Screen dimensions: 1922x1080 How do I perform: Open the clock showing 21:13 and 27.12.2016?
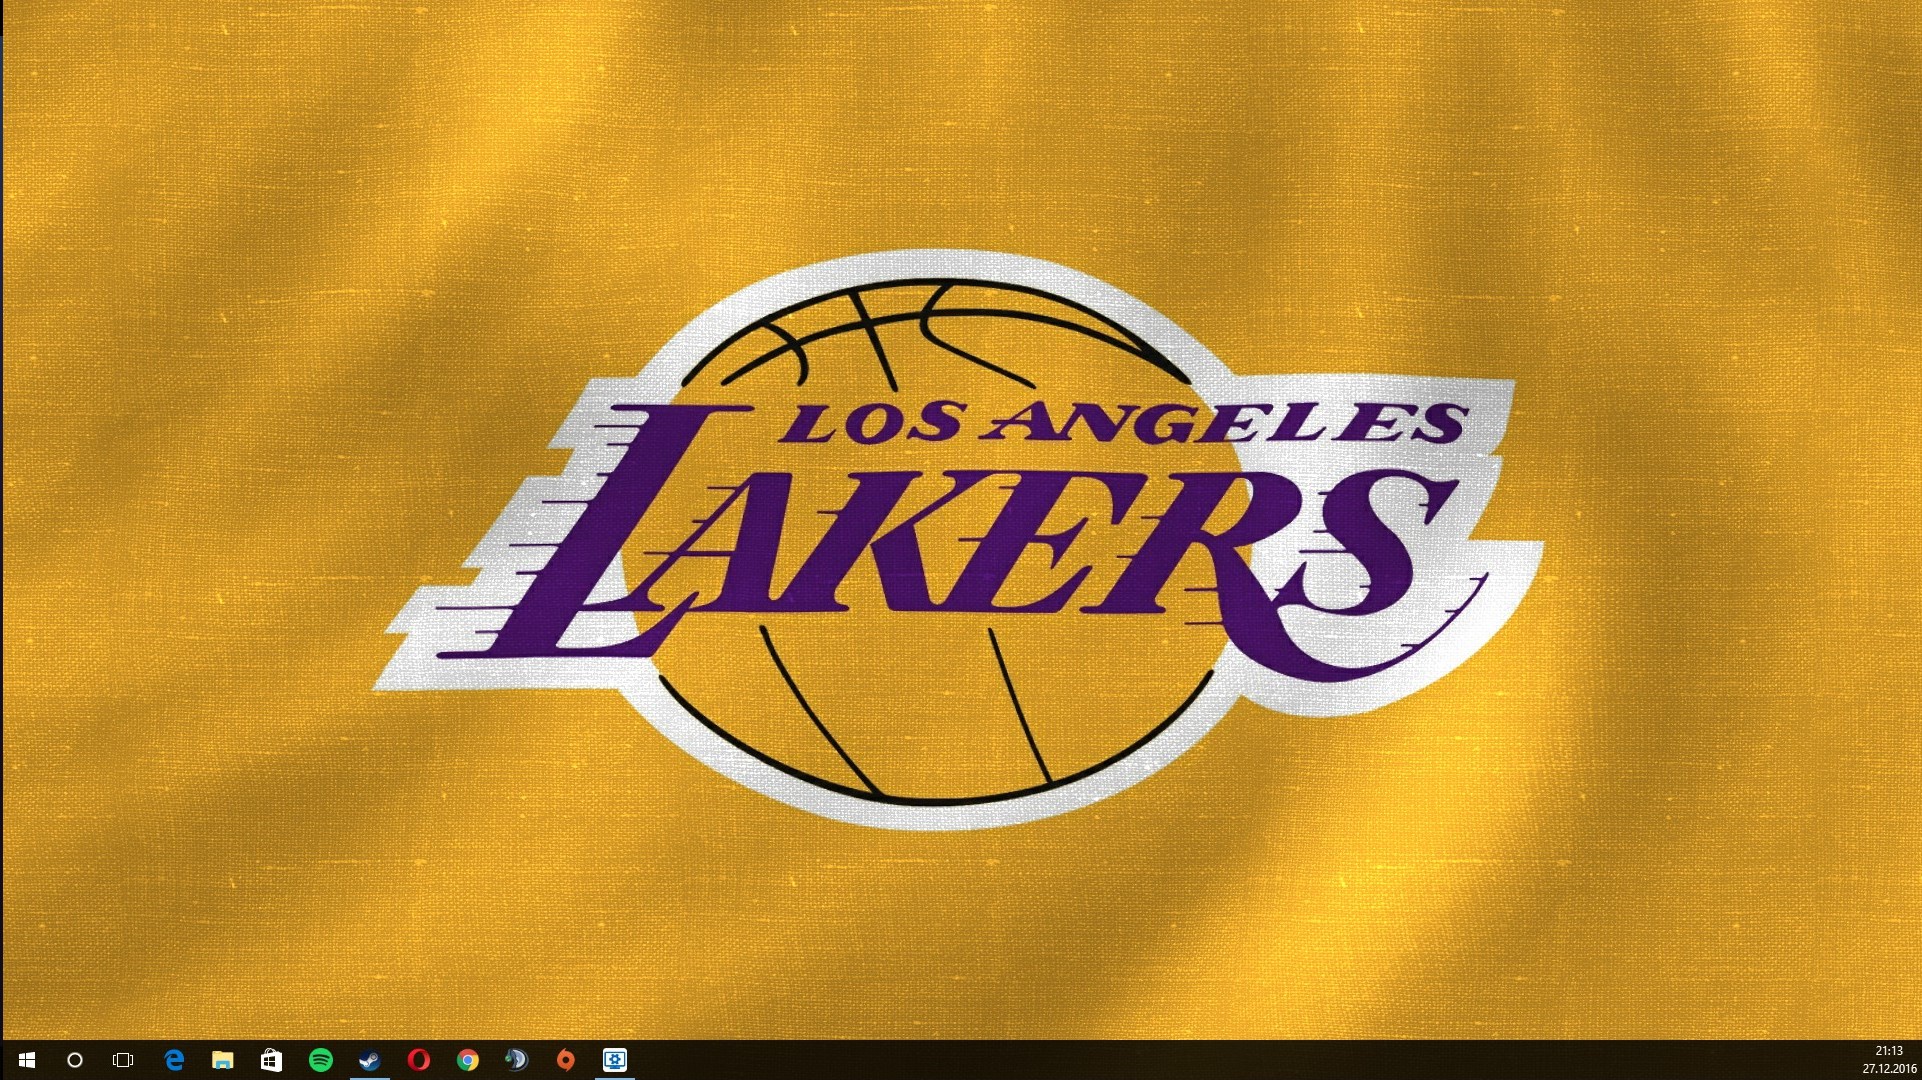pos(1888,1060)
